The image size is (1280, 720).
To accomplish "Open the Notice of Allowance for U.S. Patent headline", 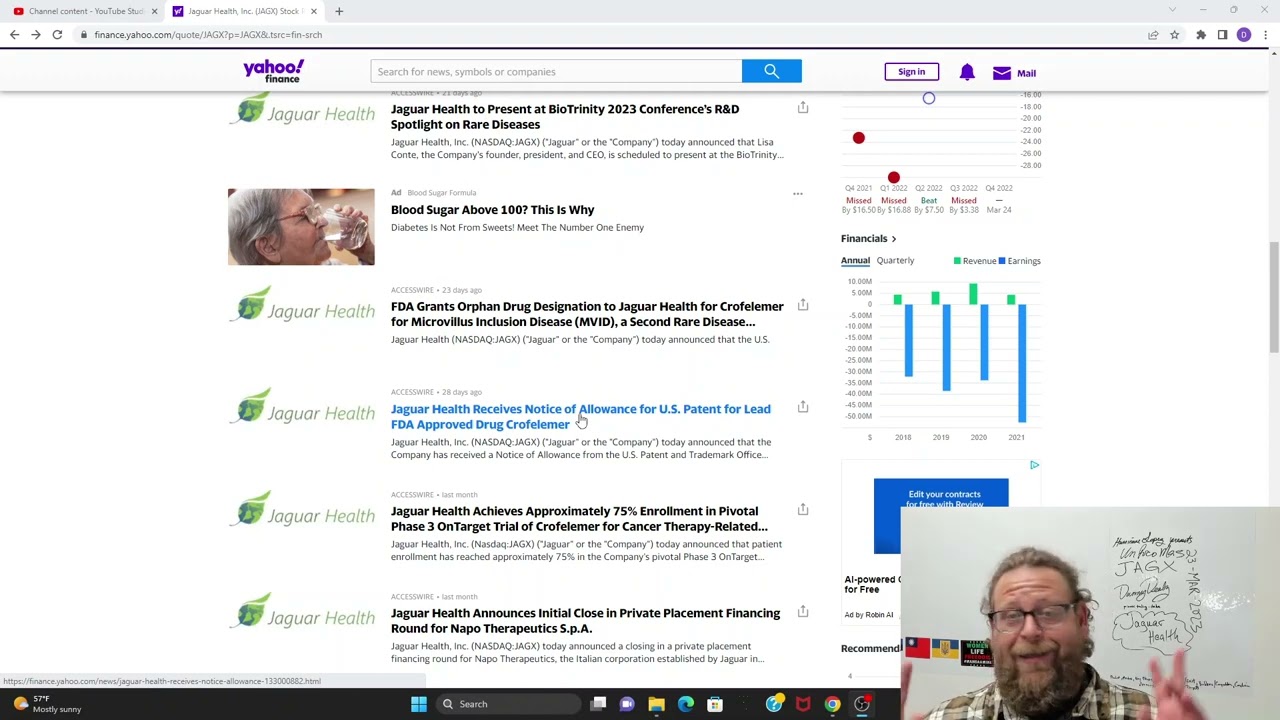I will coord(581,417).
